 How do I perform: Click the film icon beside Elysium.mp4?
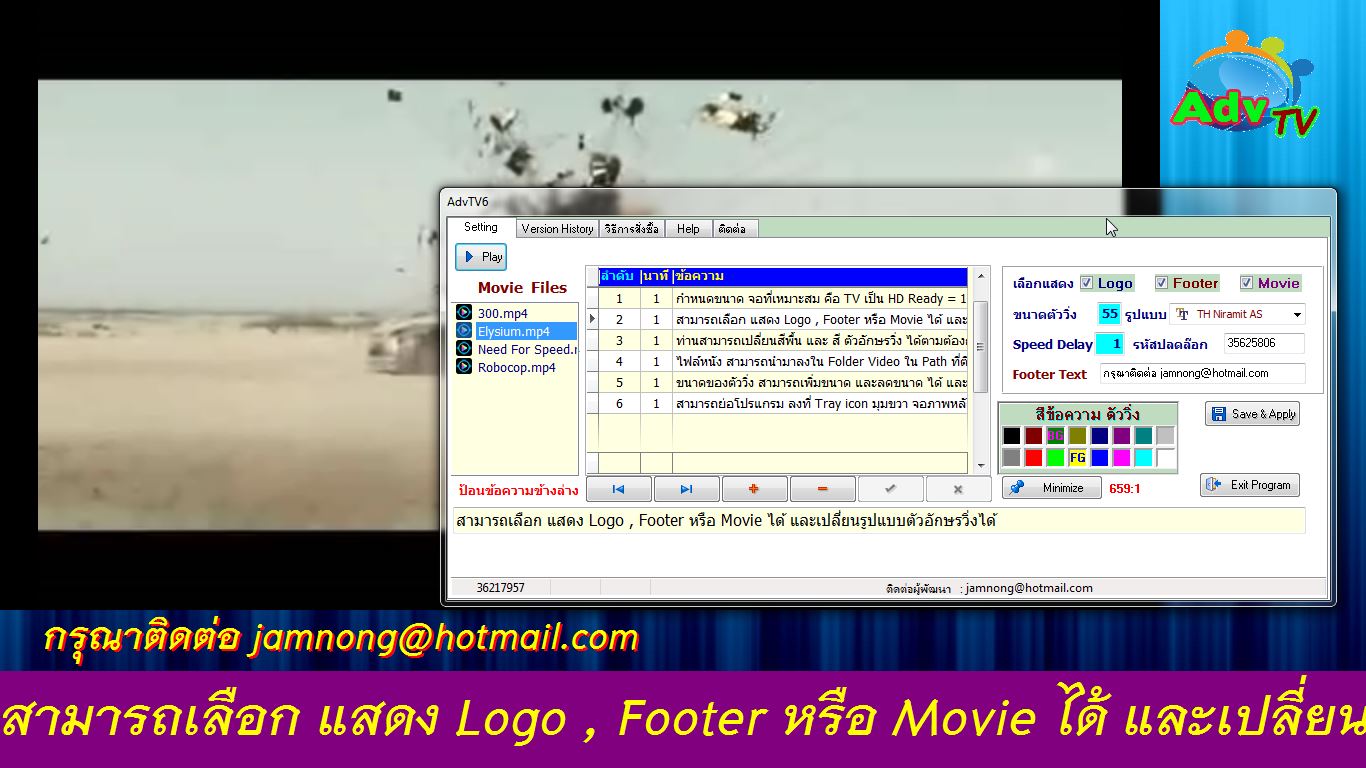tap(464, 331)
